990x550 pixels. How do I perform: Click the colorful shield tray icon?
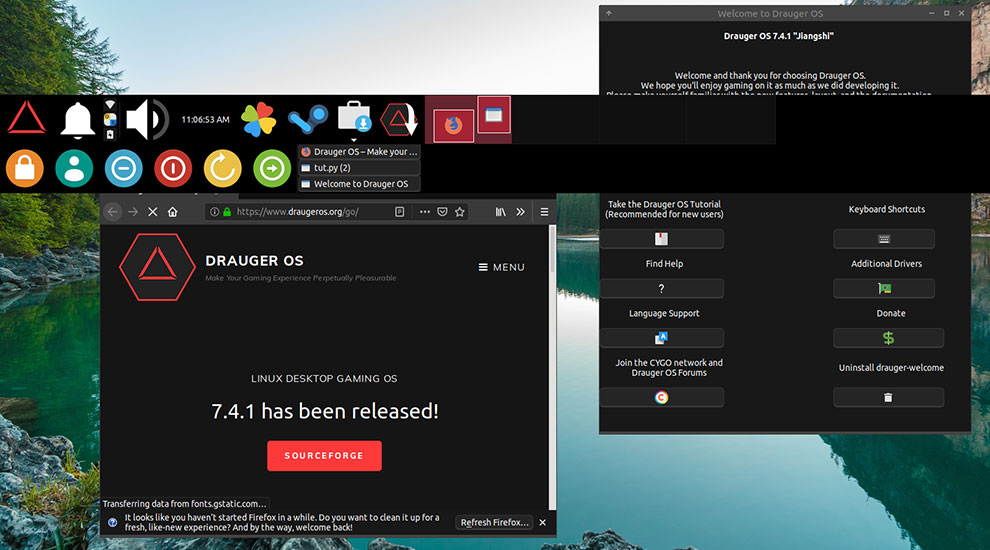[110, 119]
